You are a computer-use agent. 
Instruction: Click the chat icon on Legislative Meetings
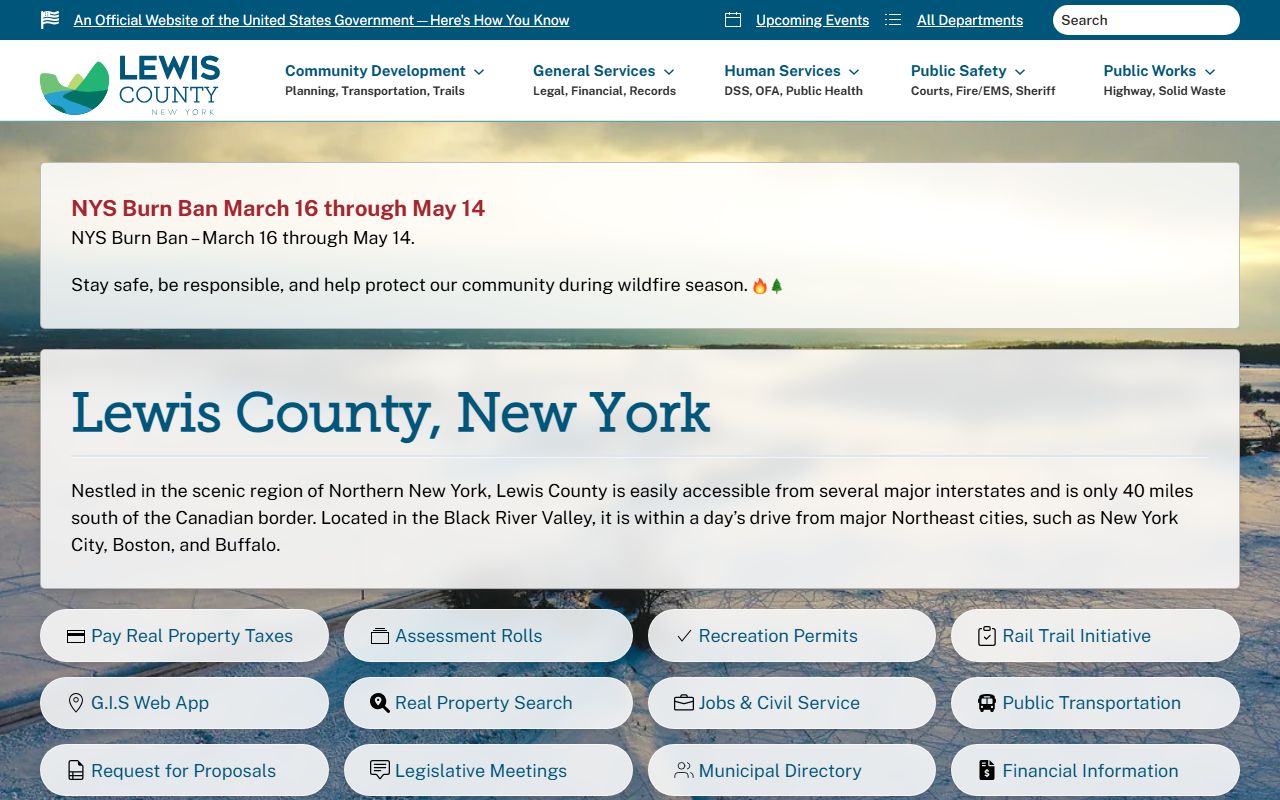click(x=380, y=770)
